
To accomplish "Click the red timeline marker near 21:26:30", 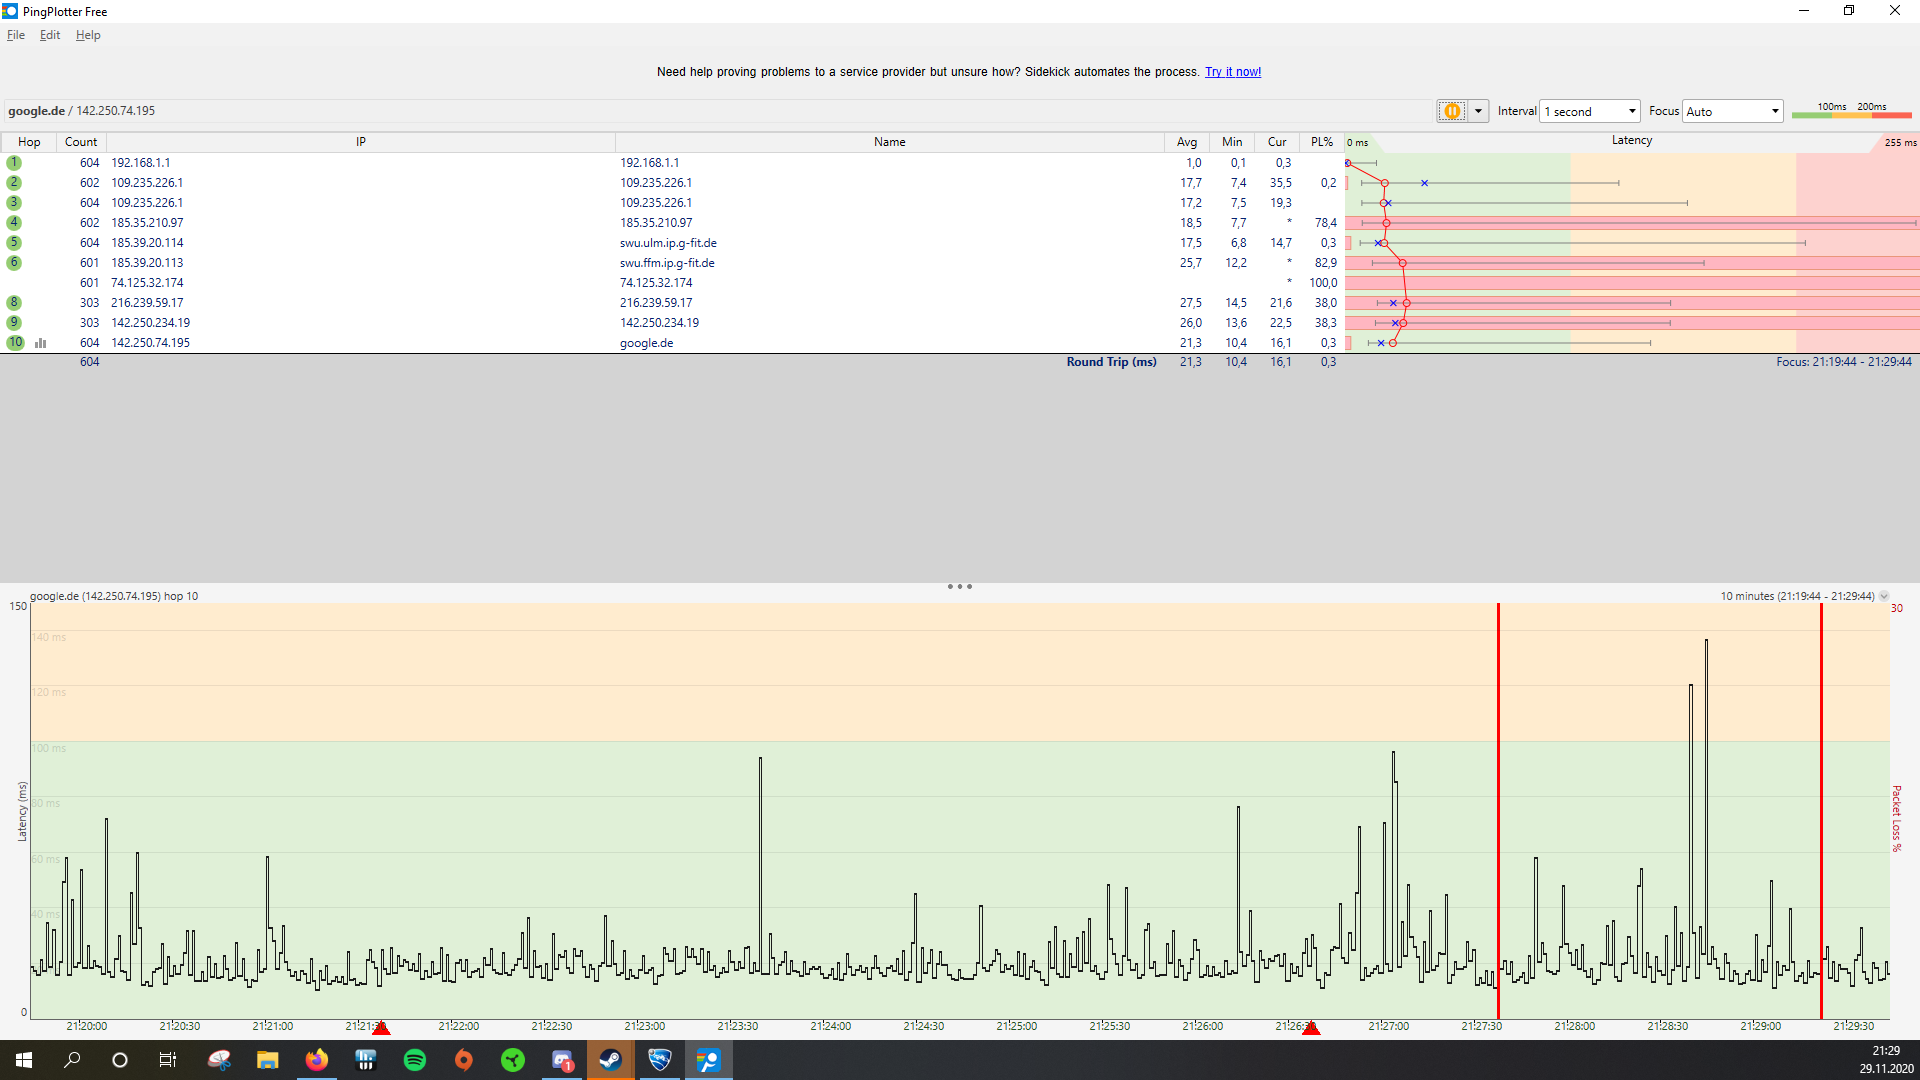I will (x=1311, y=1028).
